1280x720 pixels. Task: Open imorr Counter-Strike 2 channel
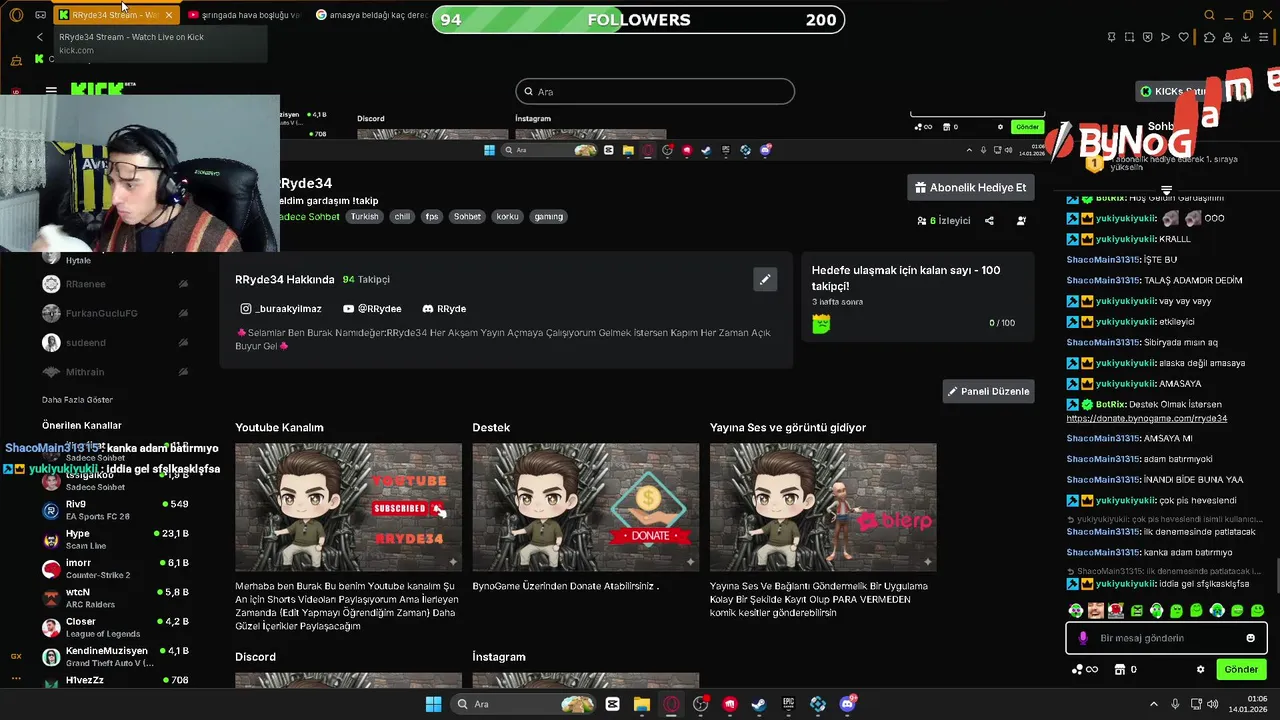coord(115,568)
